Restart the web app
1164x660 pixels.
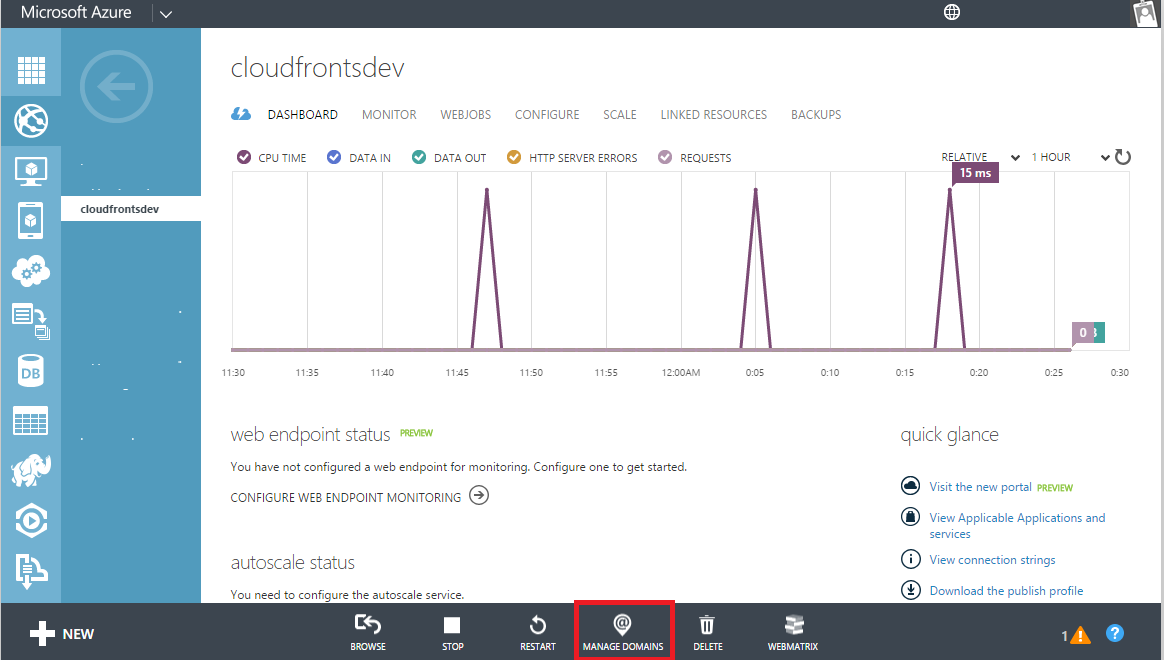tap(537, 633)
